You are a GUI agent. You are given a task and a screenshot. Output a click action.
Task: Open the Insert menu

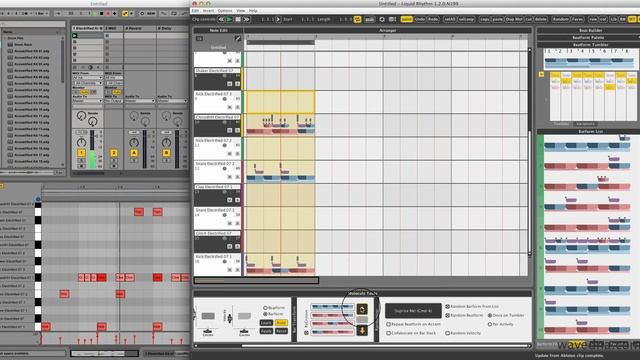click(x=208, y=11)
